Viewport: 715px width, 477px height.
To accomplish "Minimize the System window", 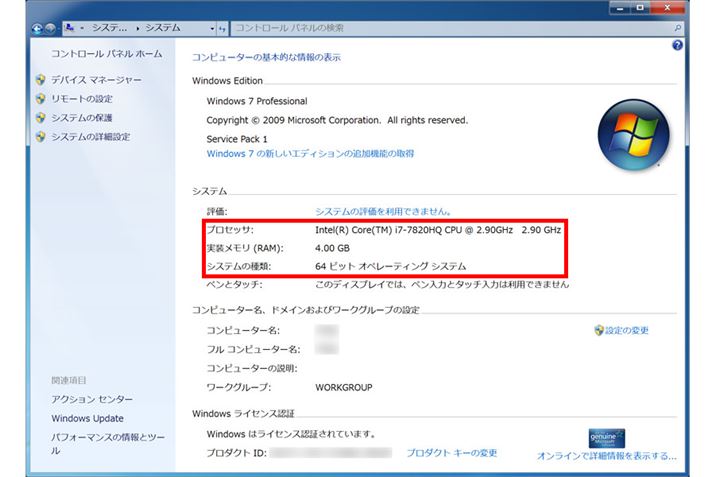I will [x=620, y=8].
